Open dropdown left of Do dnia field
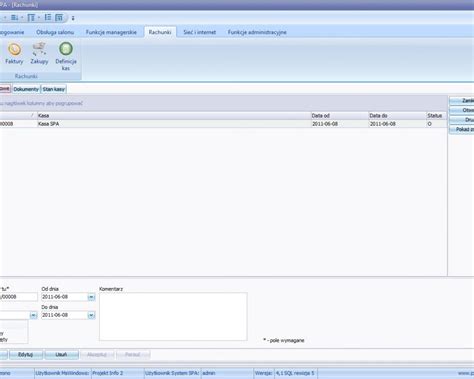Screen dimensions: 474x379 click(x=33, y=315)
